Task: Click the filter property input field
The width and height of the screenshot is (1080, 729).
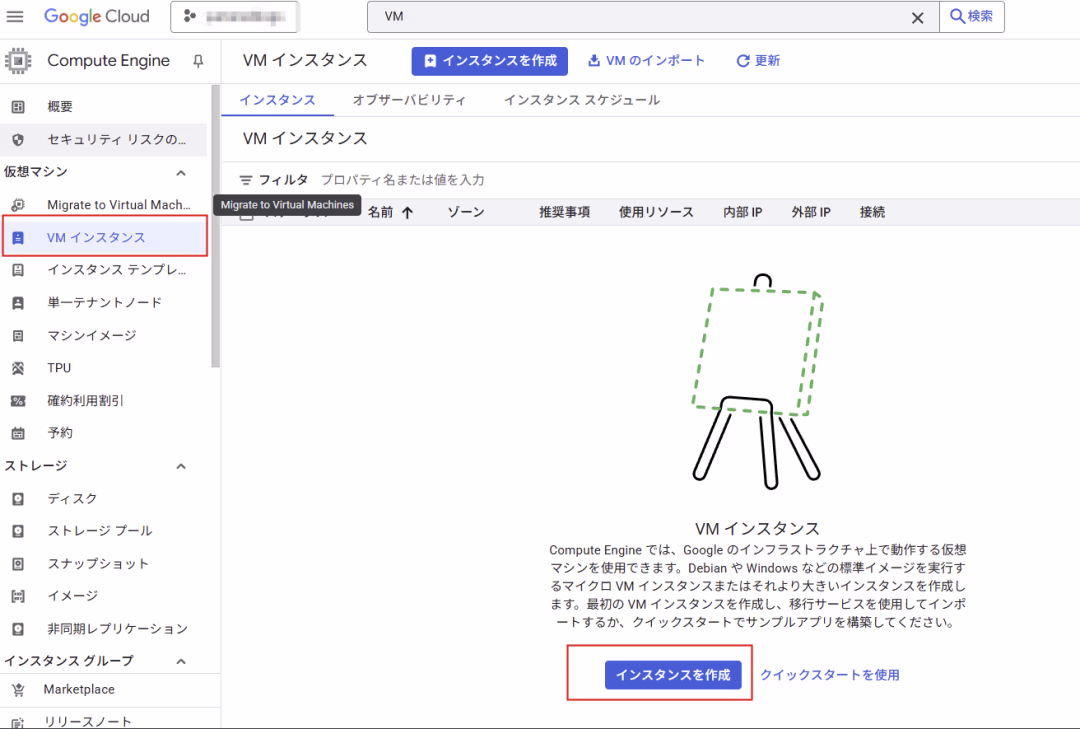Action: click(403, 180)
